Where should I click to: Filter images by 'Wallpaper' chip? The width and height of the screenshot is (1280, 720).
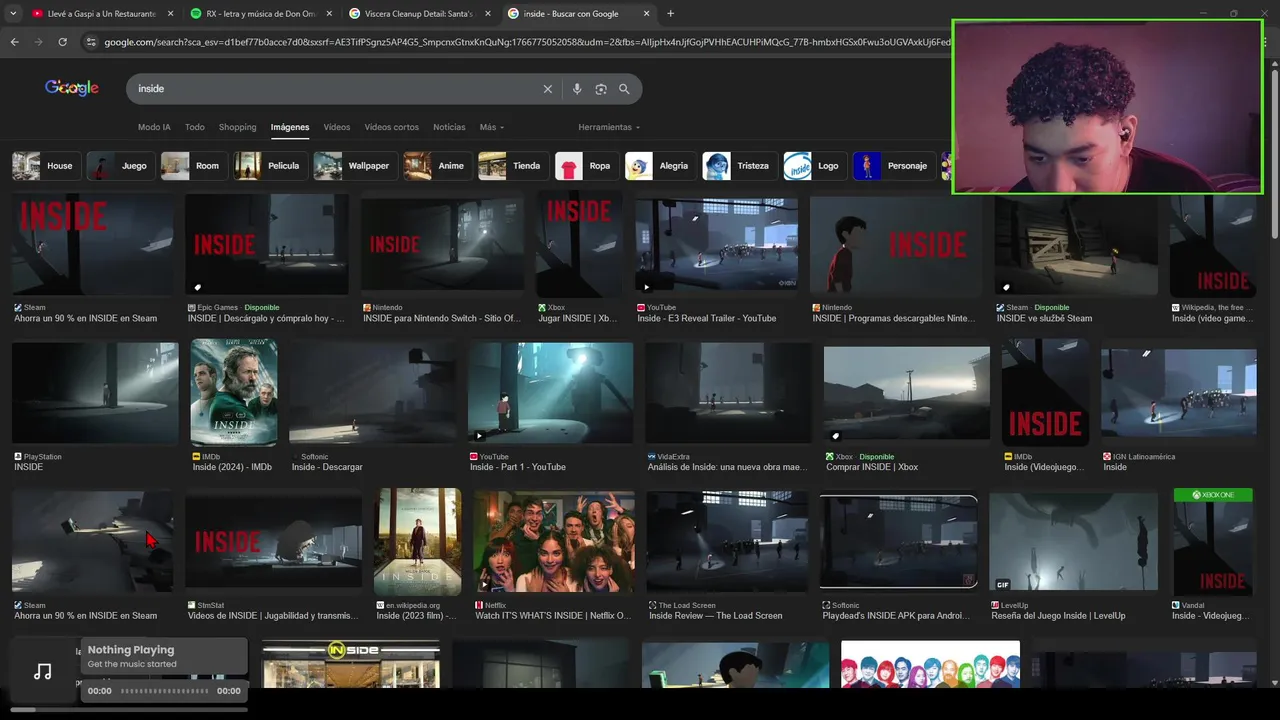[355, 166]
